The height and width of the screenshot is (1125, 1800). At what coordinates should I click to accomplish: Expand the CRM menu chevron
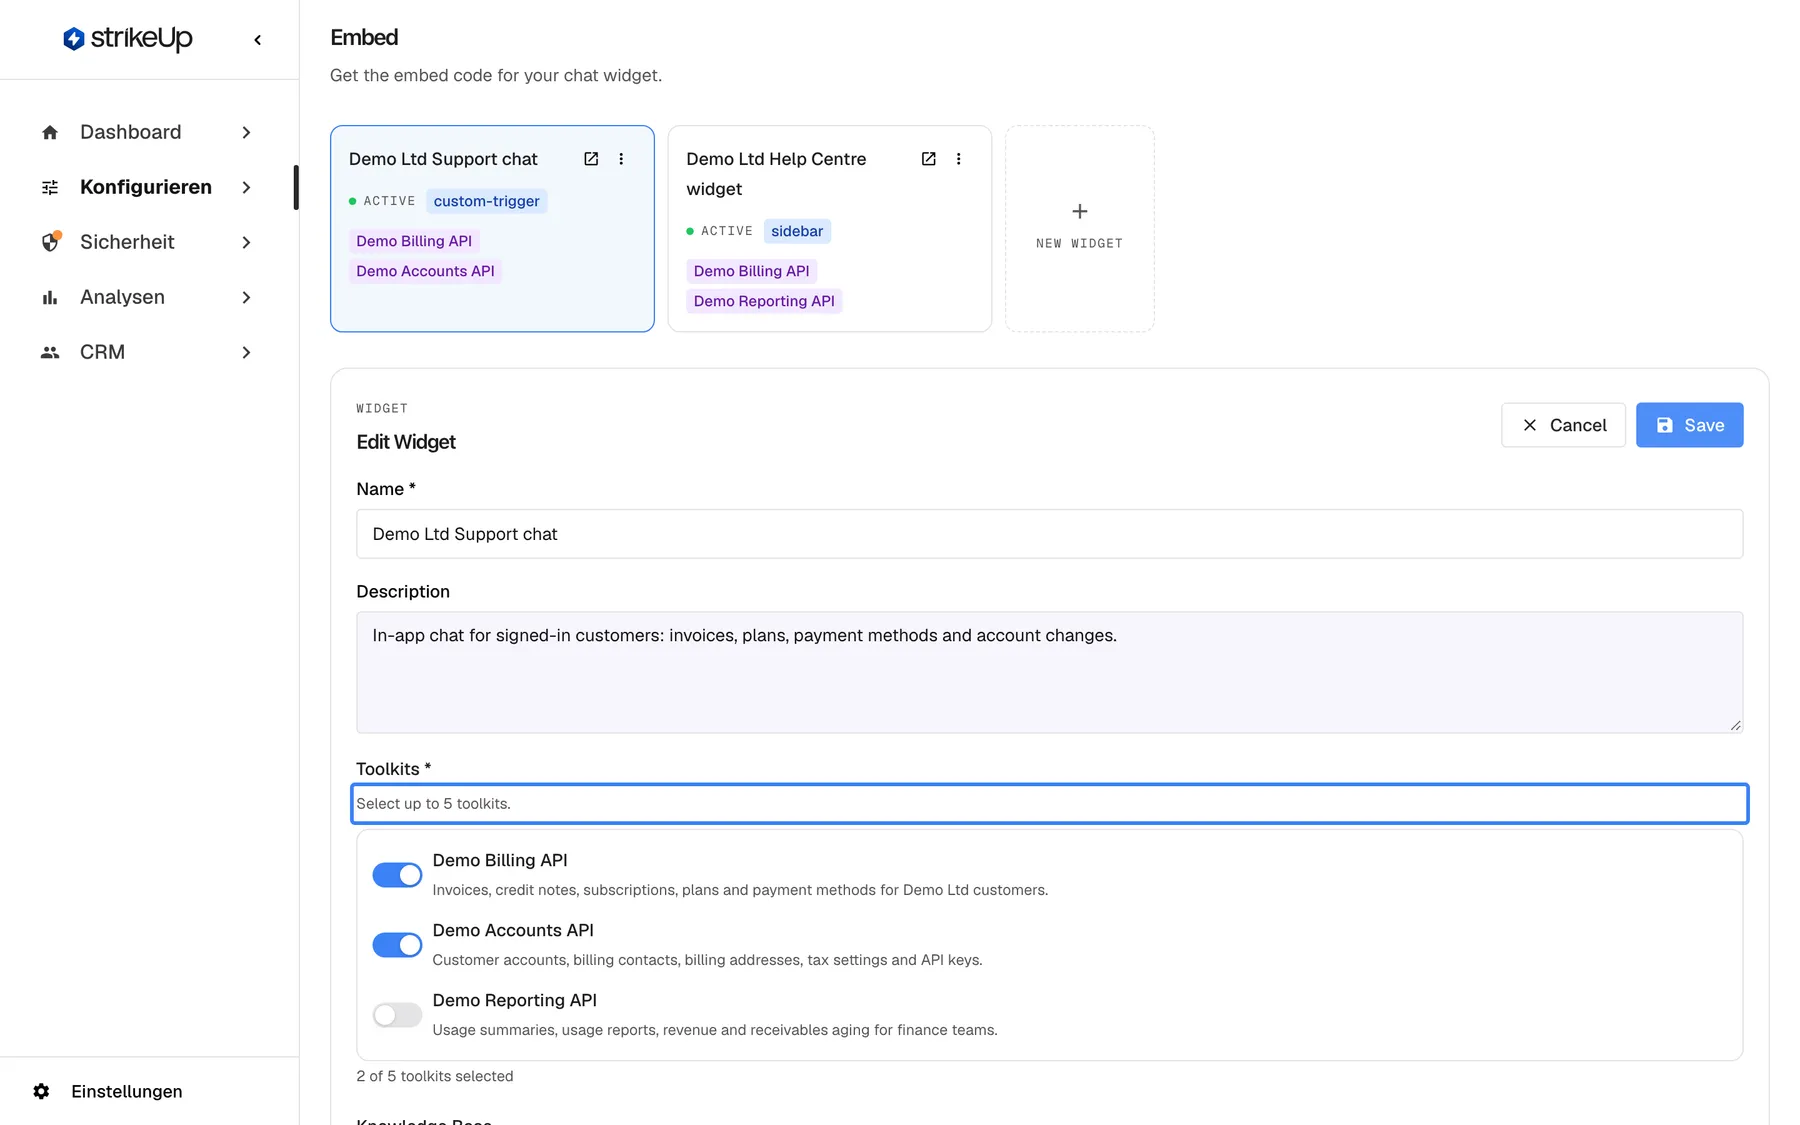(246, 352)
